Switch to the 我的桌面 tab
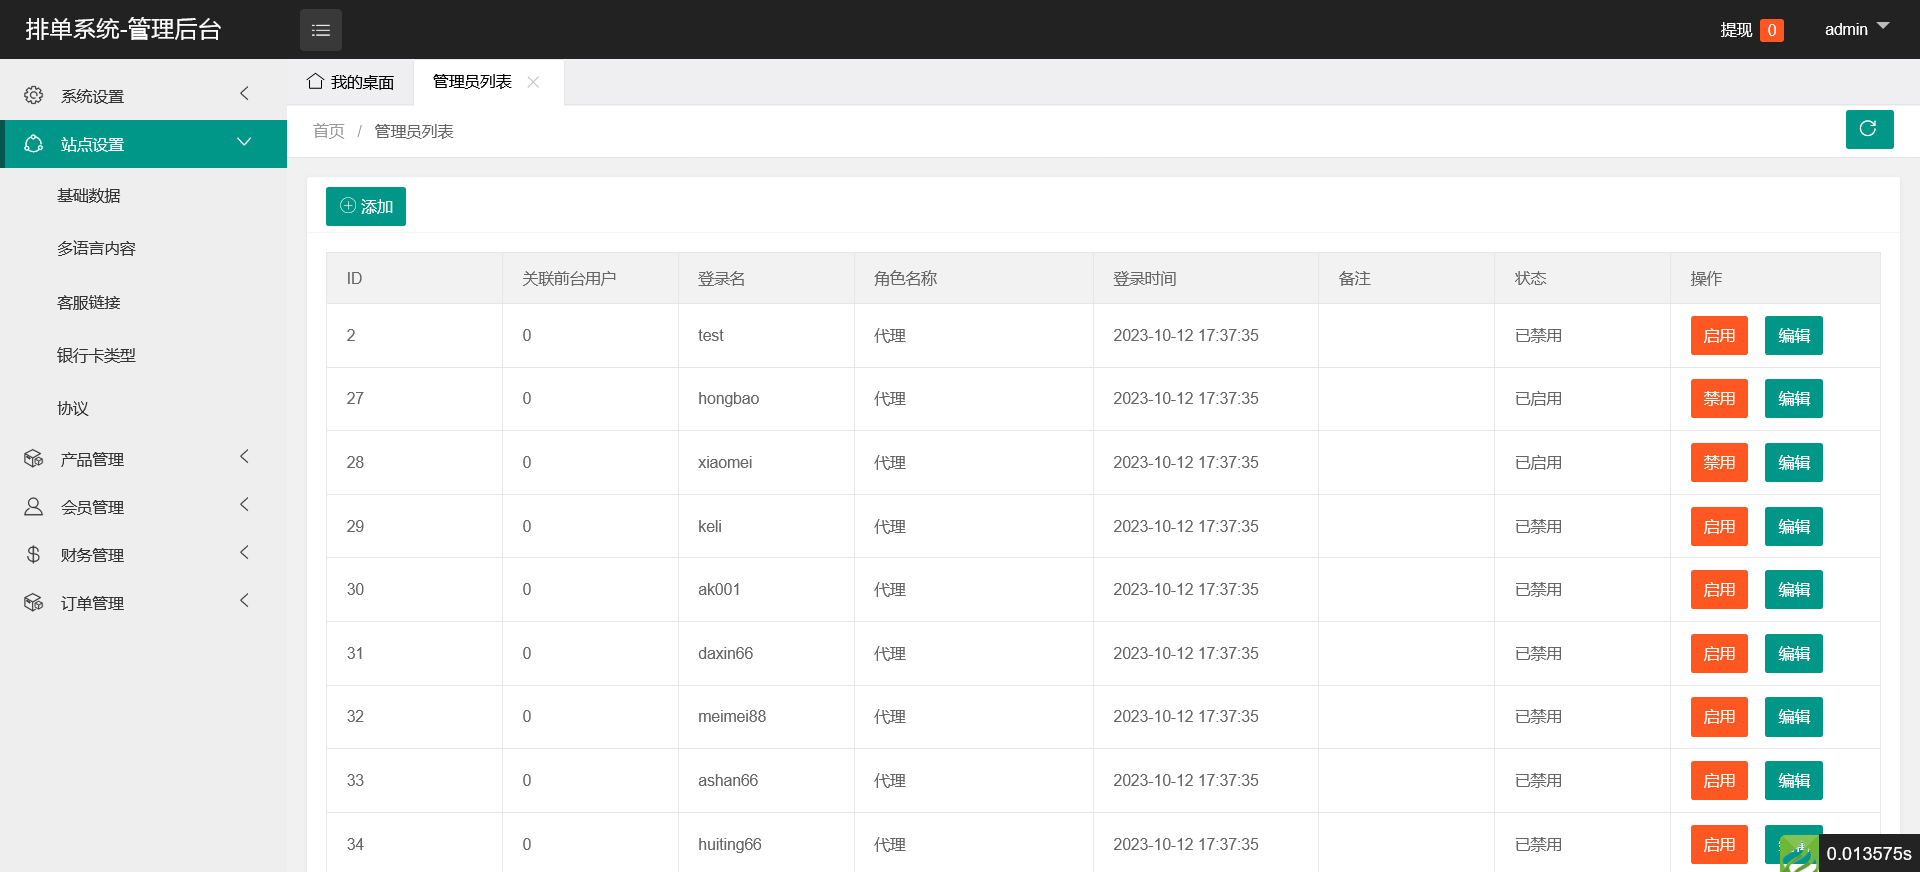The width and height of the screenshot is (1920, 872). click(351, 82)
